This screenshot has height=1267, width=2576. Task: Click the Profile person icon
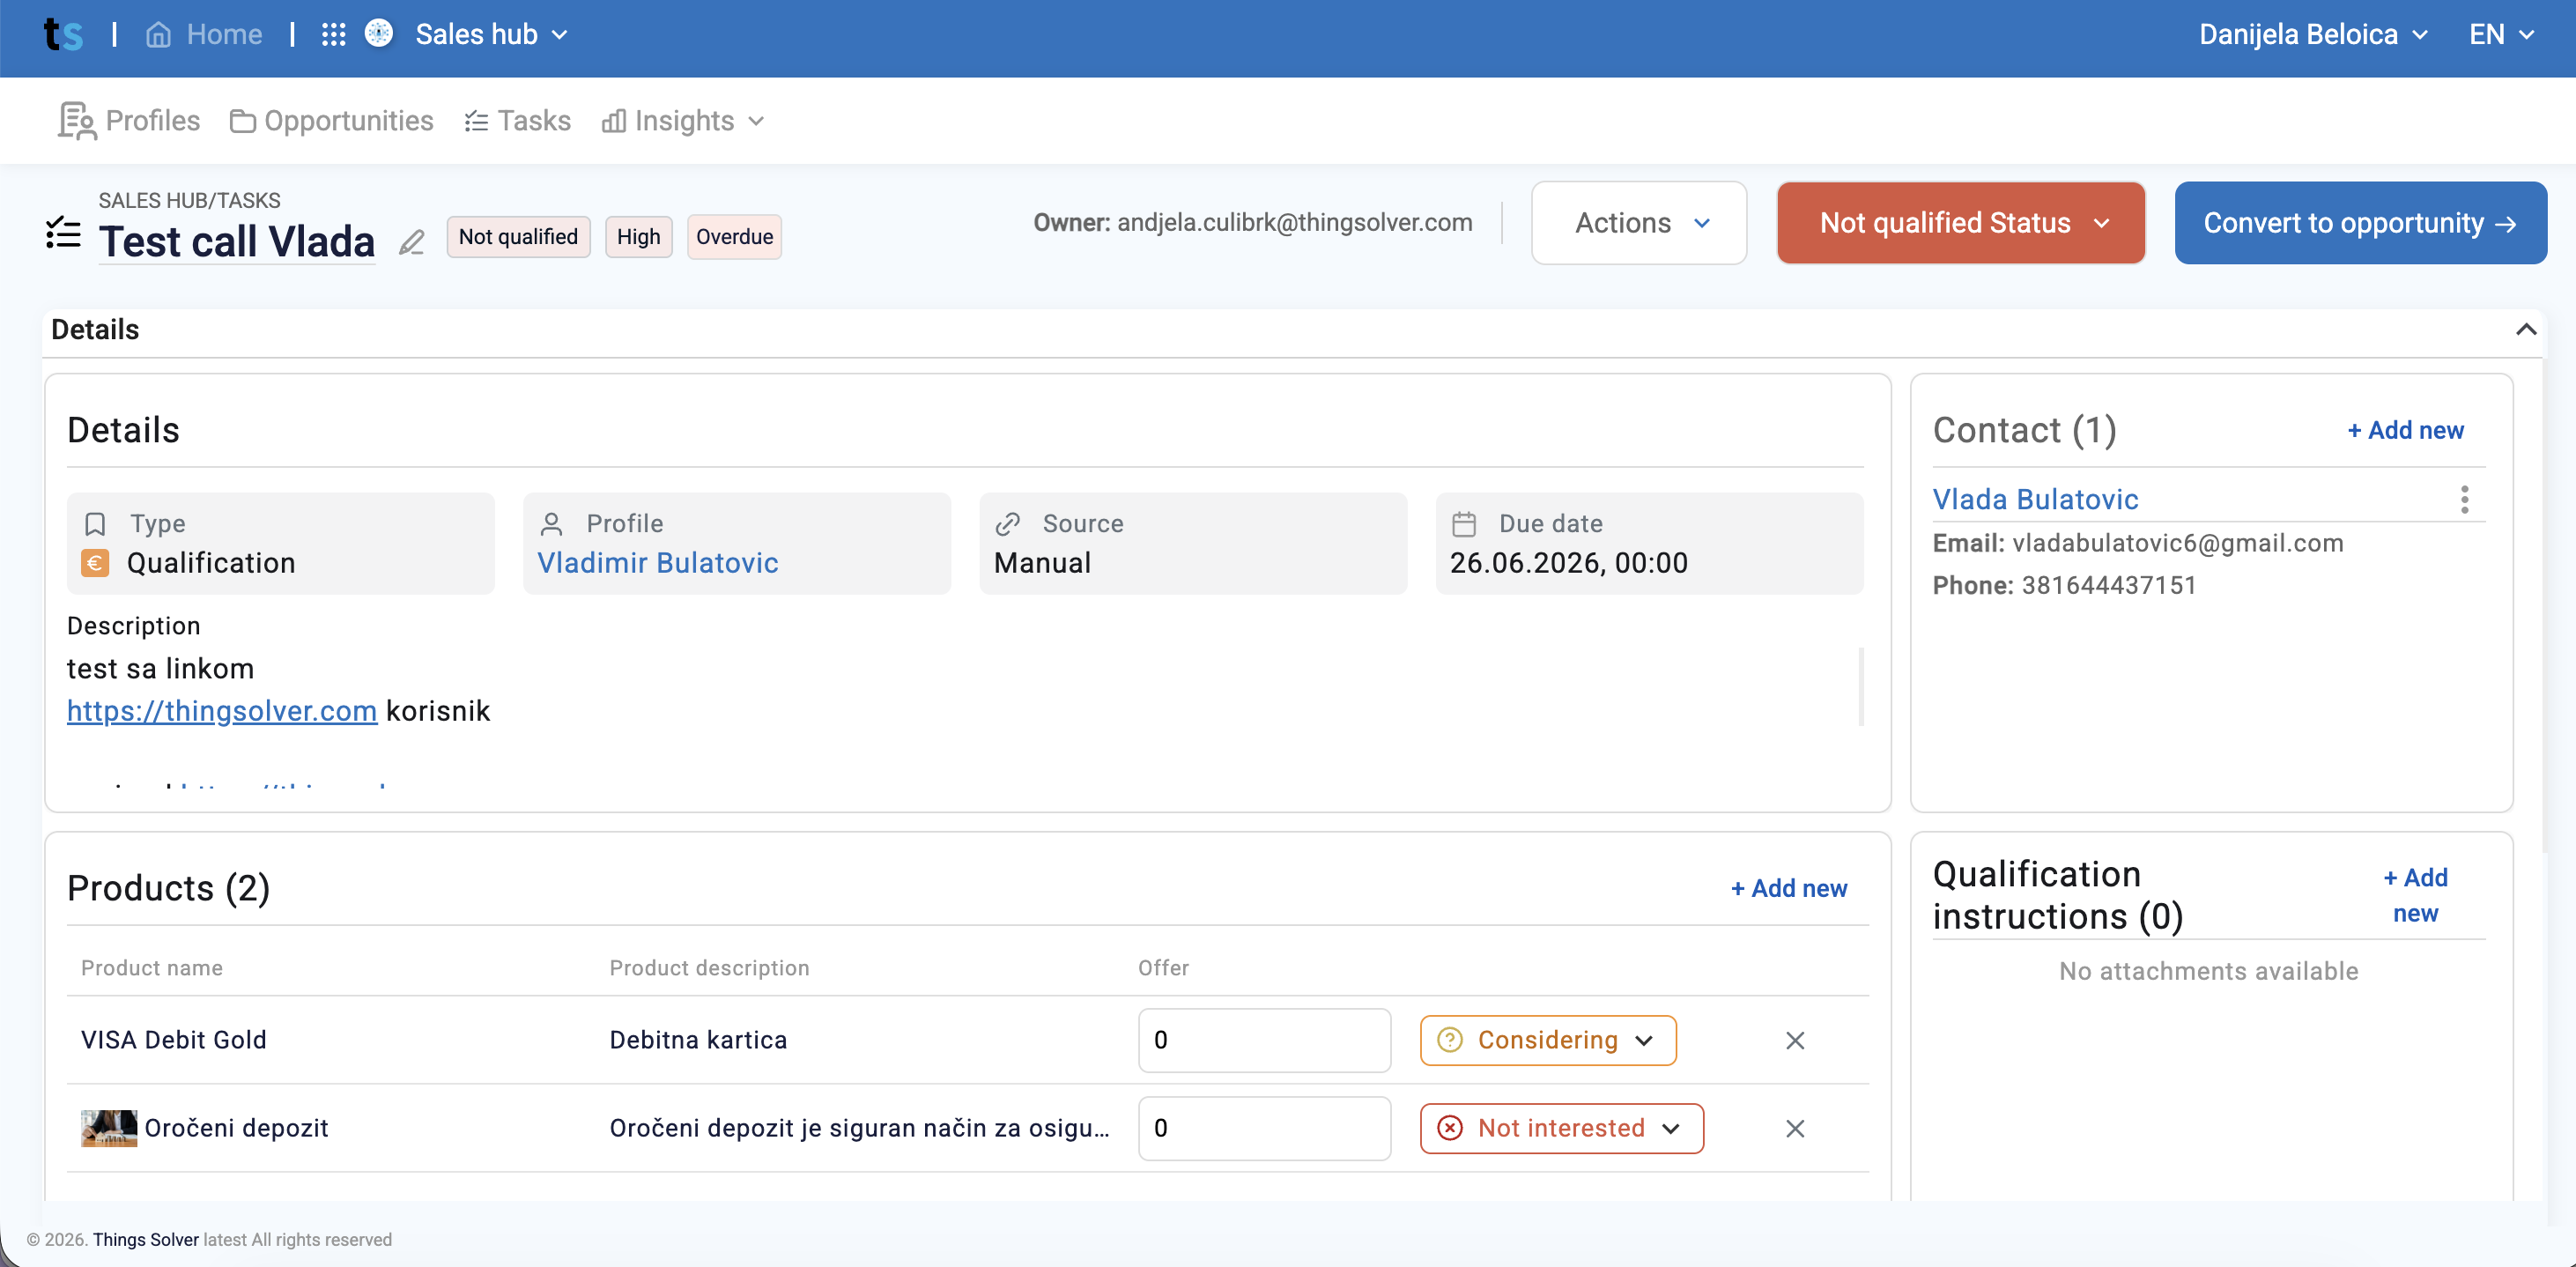[x=551, y=524]
